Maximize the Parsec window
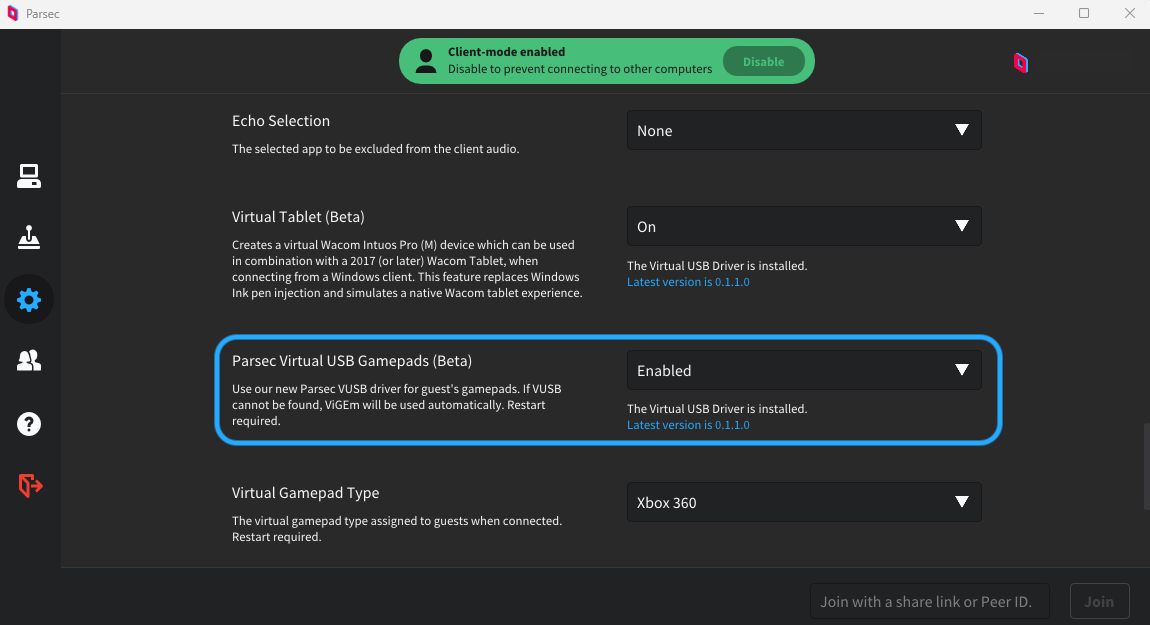This screenshot has width=1150, height=625. (x=1084, y=13)
